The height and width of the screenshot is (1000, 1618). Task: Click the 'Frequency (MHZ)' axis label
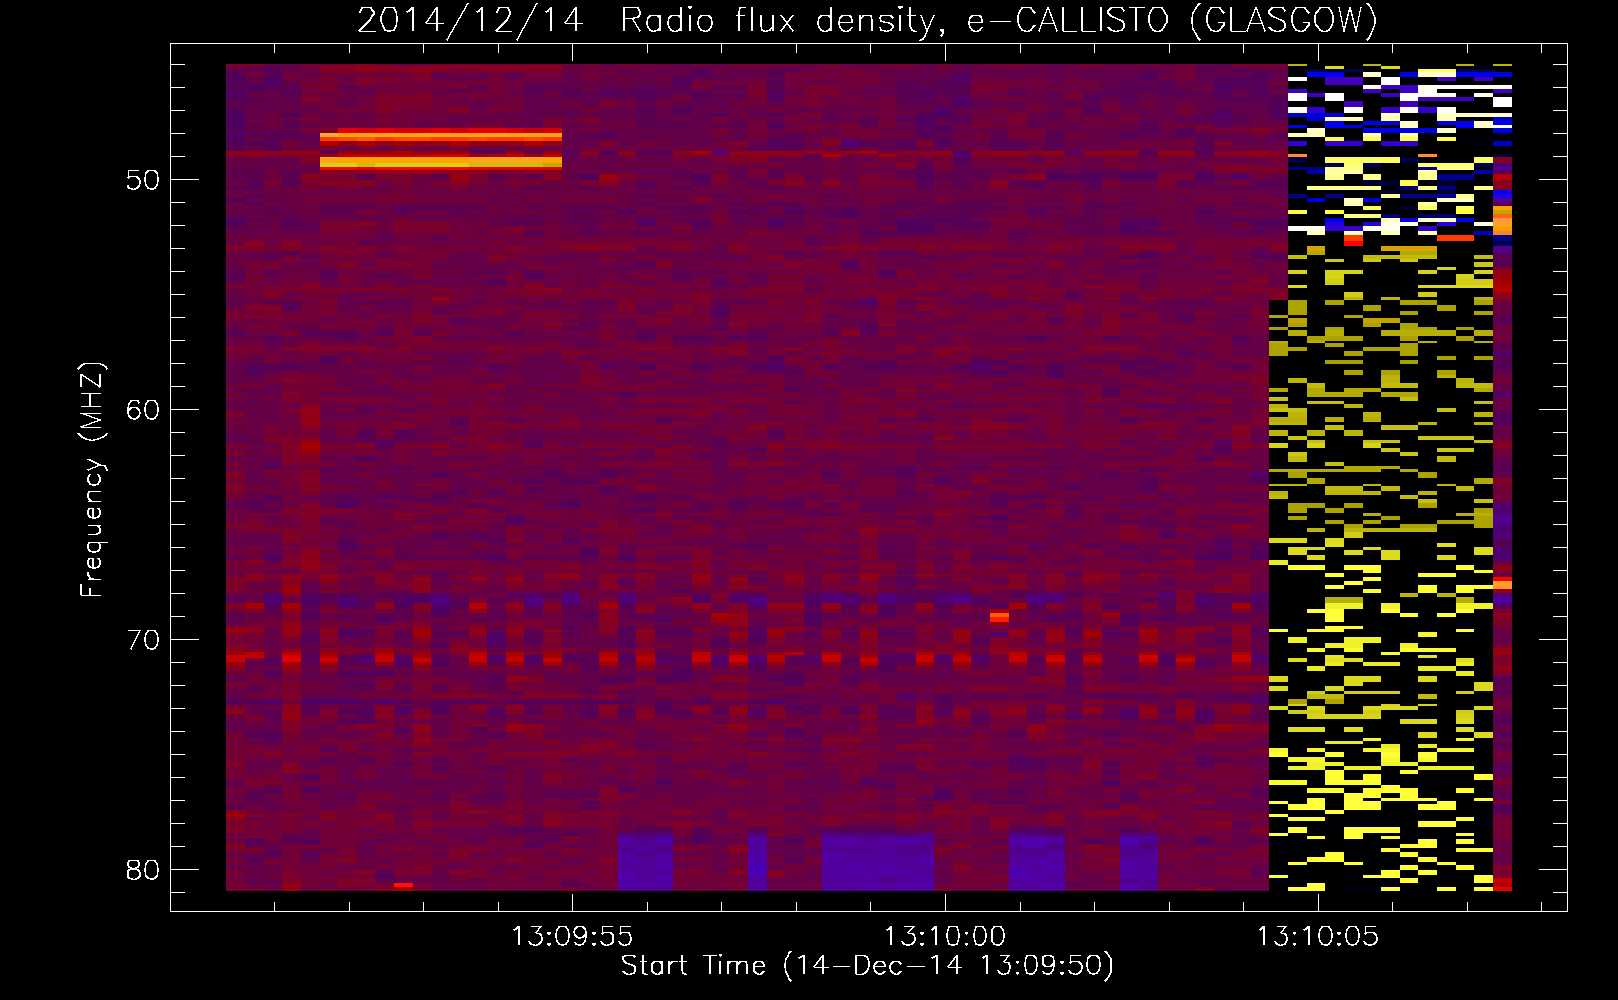tap(92, 480)
